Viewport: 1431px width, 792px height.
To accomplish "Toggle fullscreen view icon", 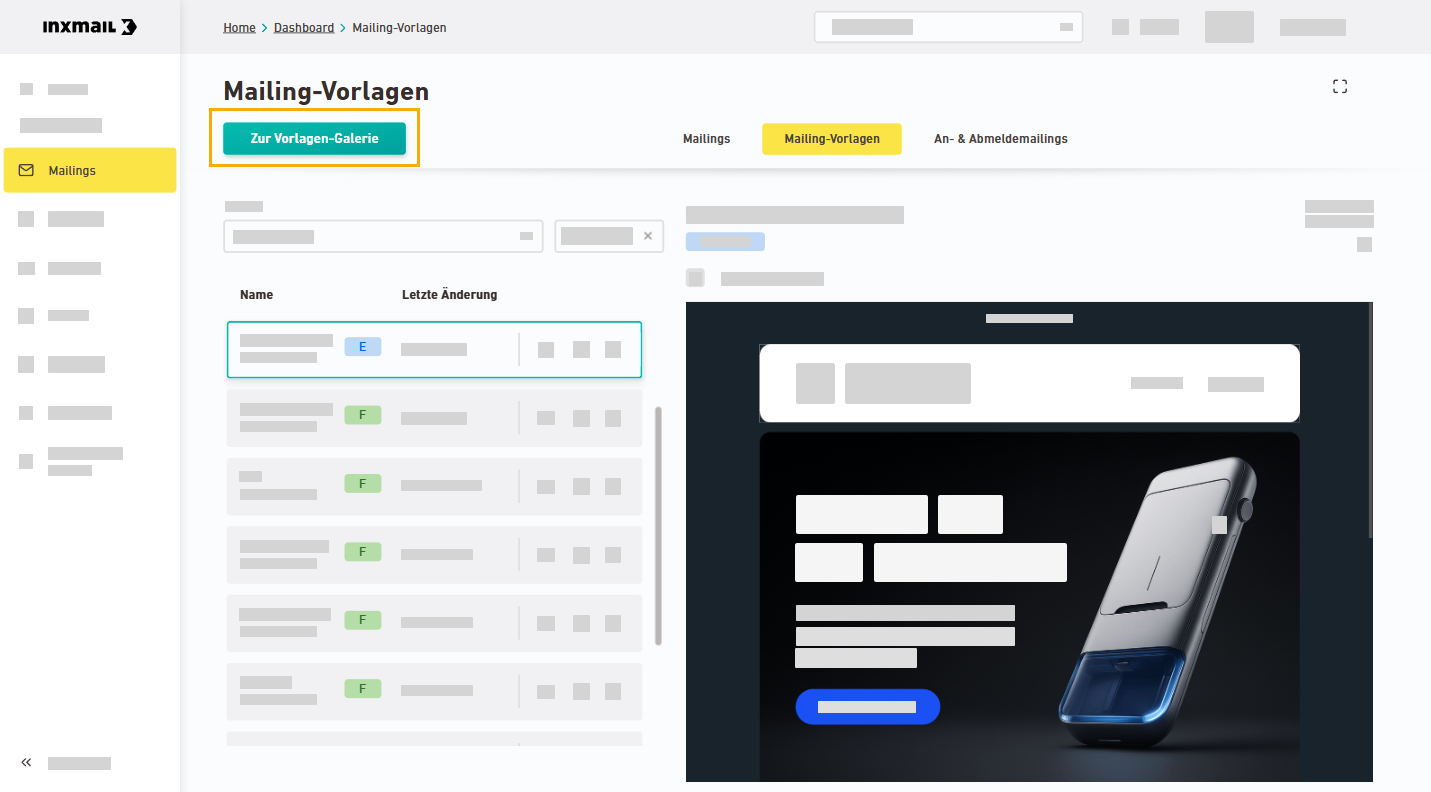I will pos(1340,87).
